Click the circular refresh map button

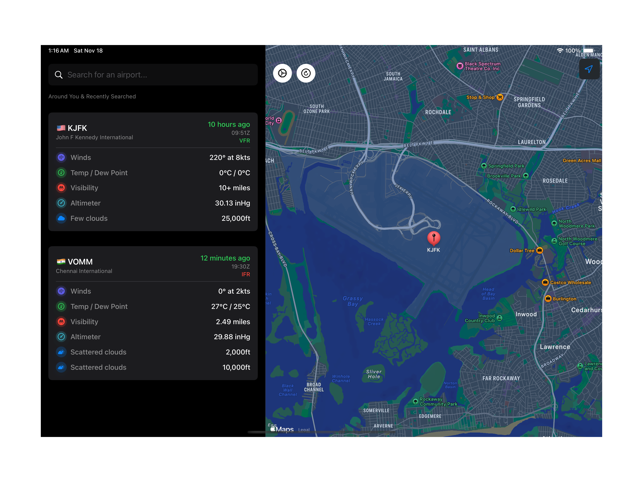tap(306, 73)
